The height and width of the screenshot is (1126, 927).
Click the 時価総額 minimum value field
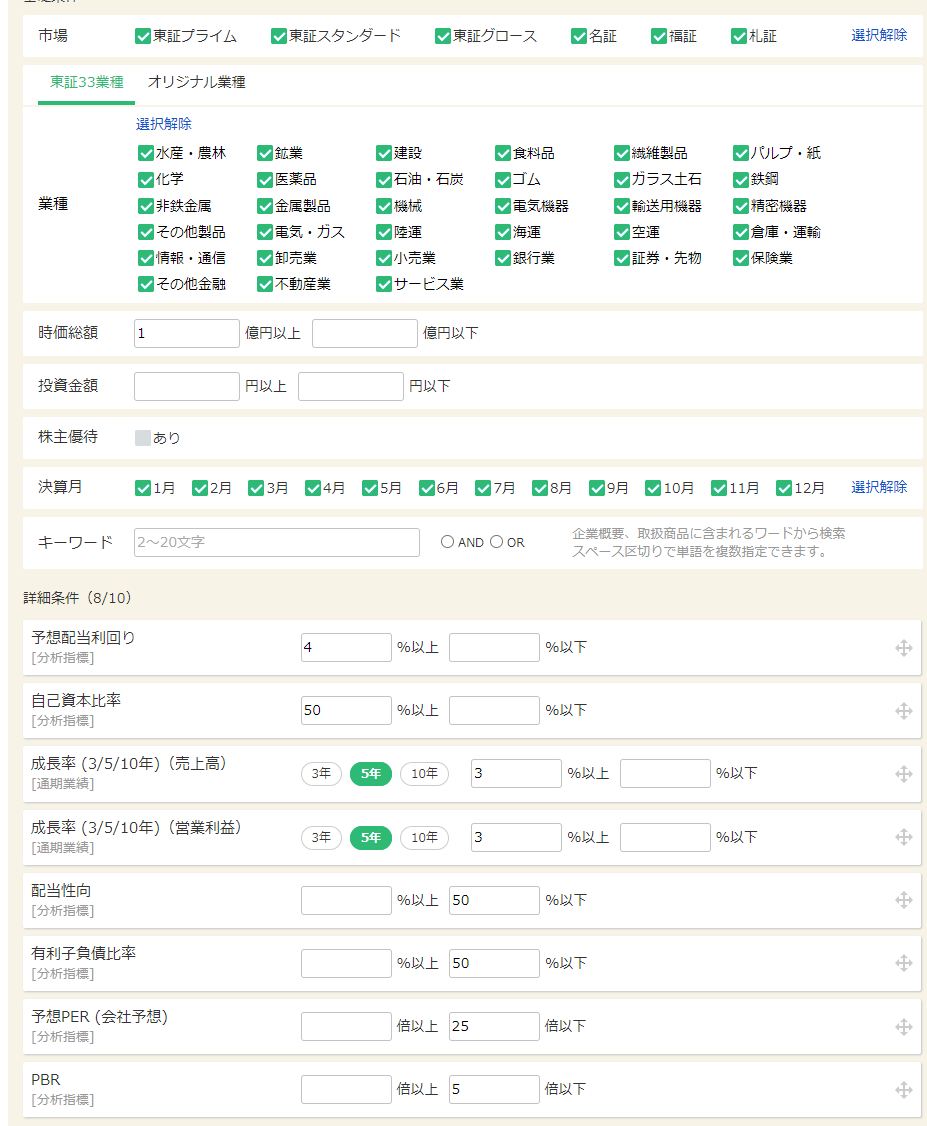(187, 334)
